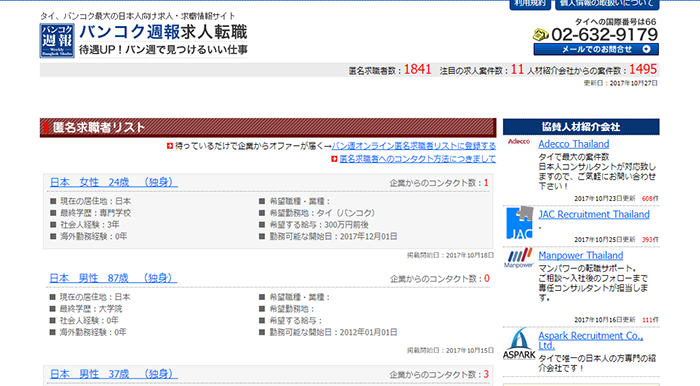Screen dimensions: 700x386
Task: Click the arrow circle on mail inquiry button
Action: [x=646, y=49]
